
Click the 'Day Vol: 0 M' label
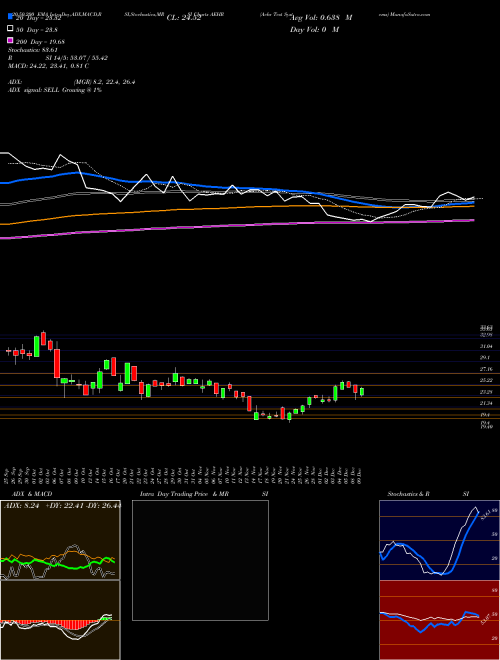point(314,29)
